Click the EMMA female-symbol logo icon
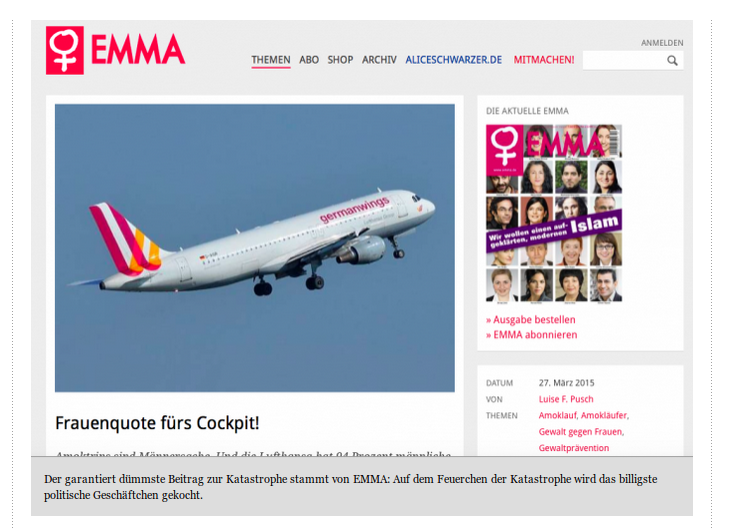 [x=65, y=50]
